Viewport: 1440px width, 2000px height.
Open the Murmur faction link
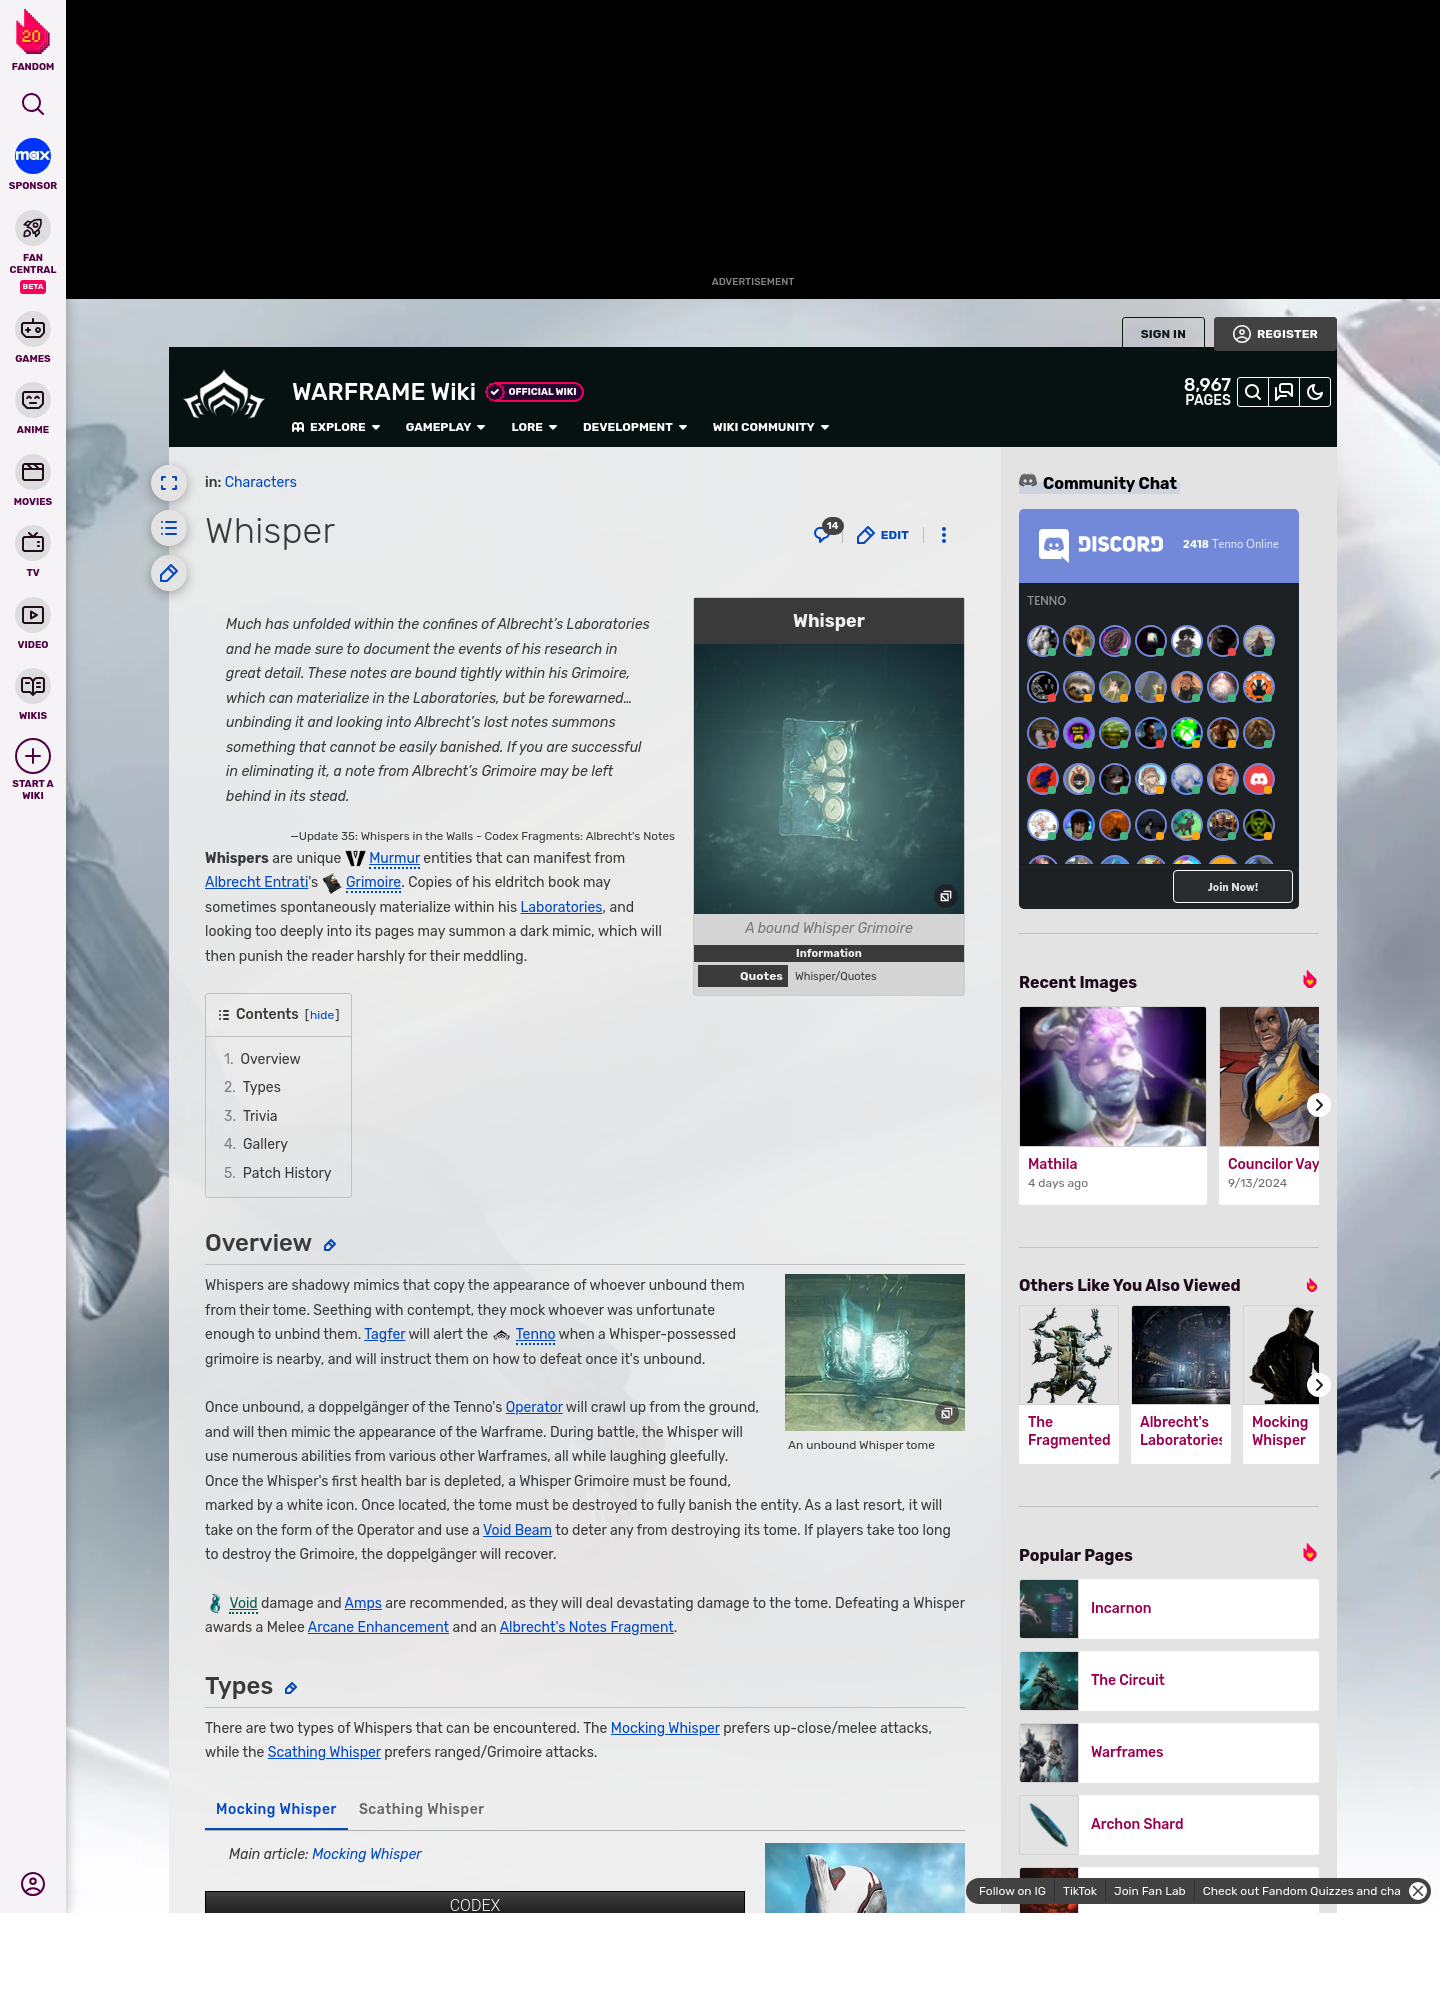pyautogui.click(x=394, y=858)
